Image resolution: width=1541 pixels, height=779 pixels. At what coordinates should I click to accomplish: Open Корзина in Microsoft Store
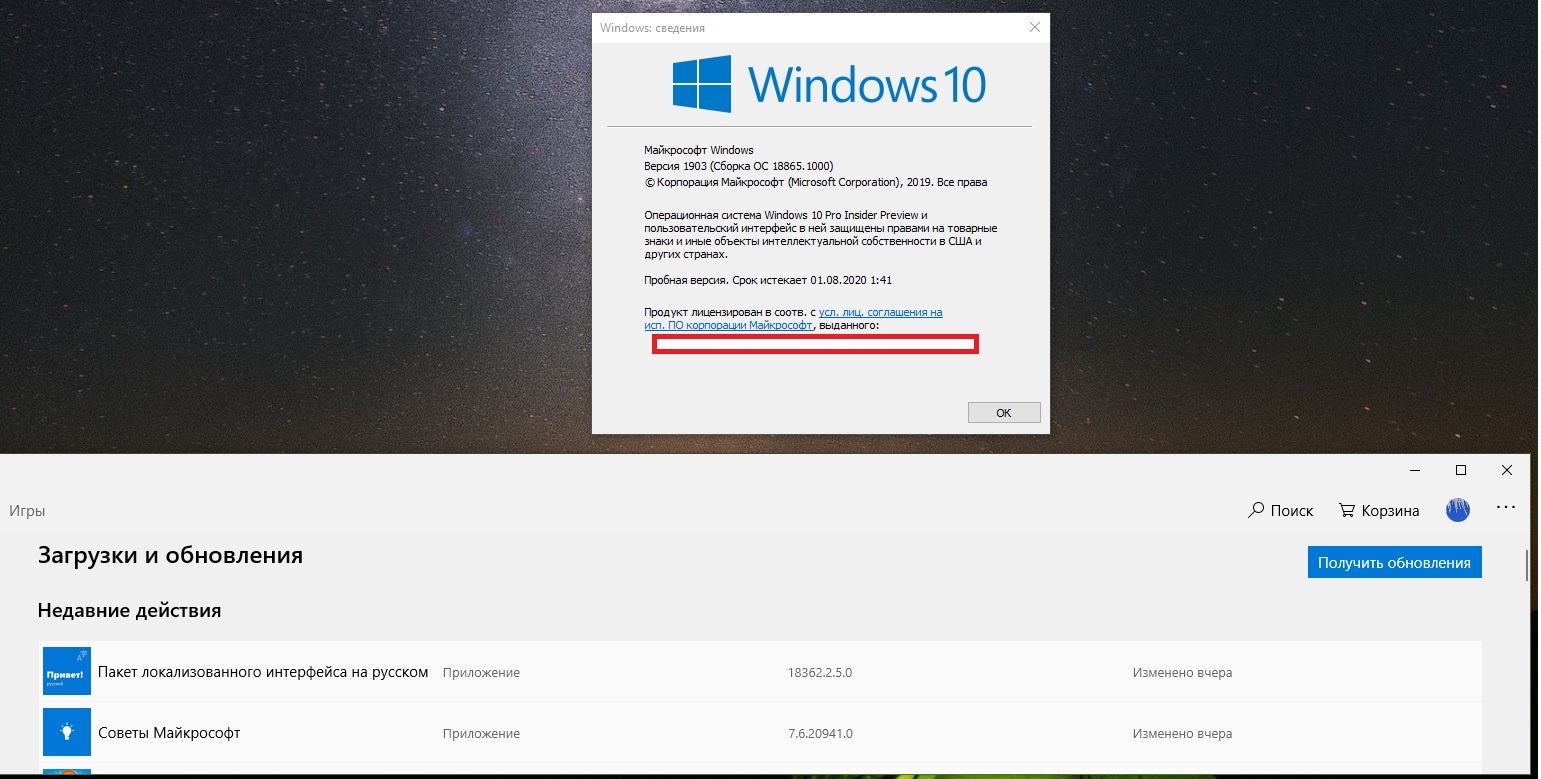click(1378, 510)
